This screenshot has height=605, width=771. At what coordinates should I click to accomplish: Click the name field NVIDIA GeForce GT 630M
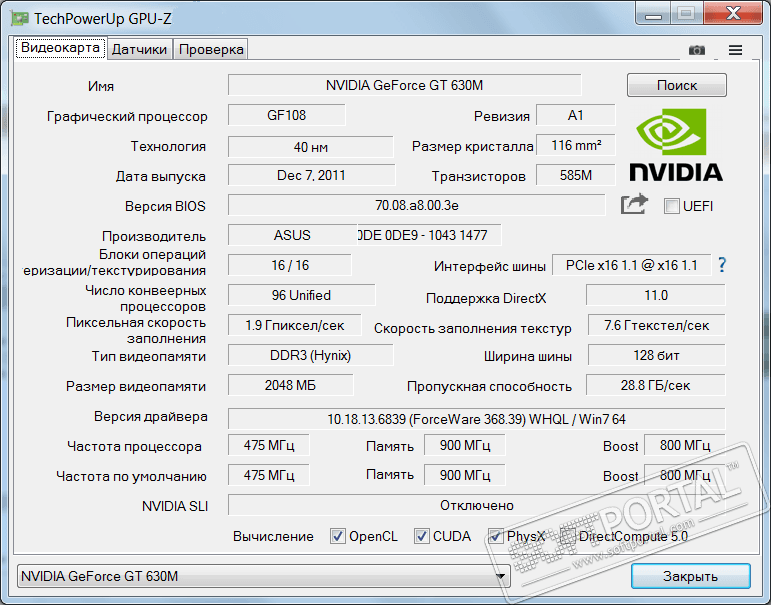coord(404,85)
